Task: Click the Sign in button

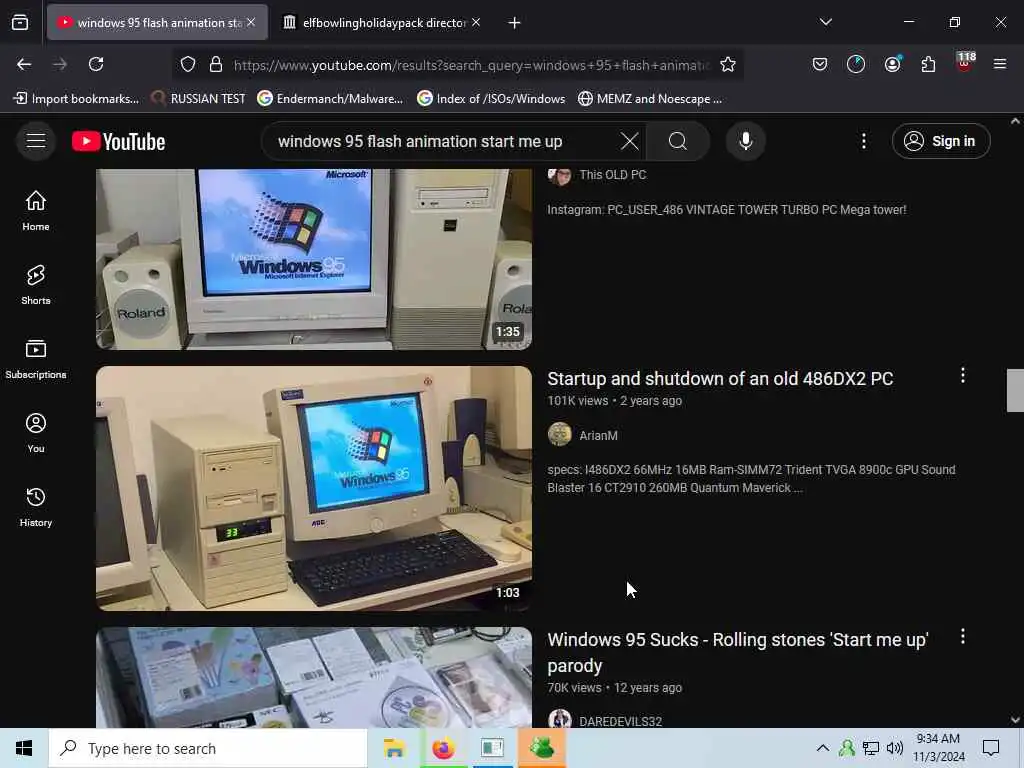Action: [941, 141]
